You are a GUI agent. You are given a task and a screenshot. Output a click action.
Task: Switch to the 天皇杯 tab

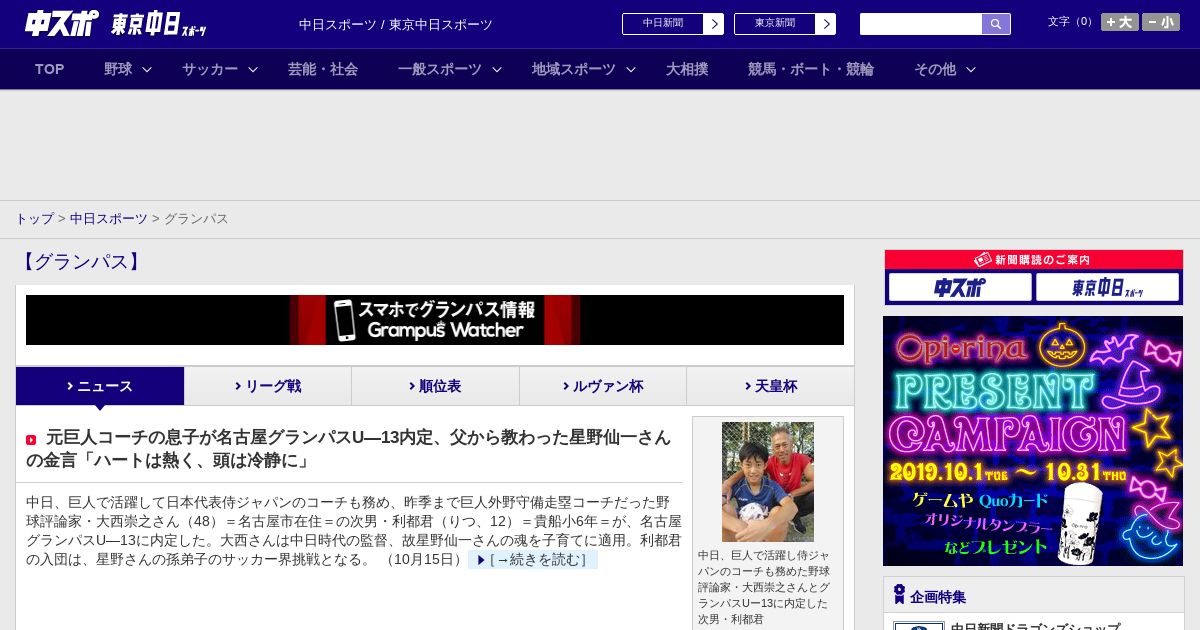pos(770,386)
